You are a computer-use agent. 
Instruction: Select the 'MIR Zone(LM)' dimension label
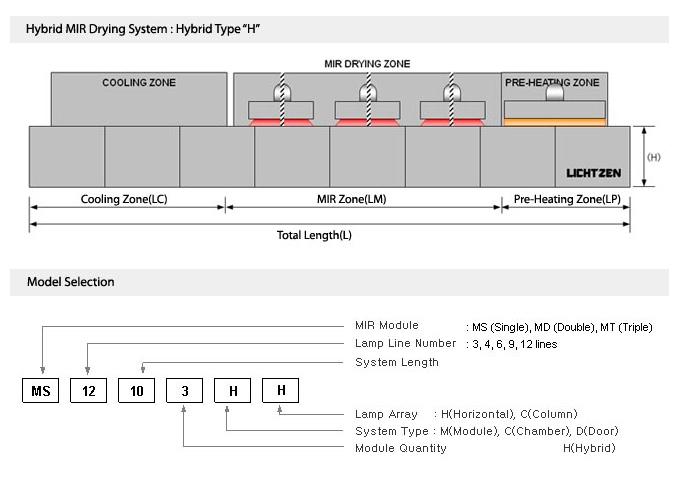click(x=351, y=199)
